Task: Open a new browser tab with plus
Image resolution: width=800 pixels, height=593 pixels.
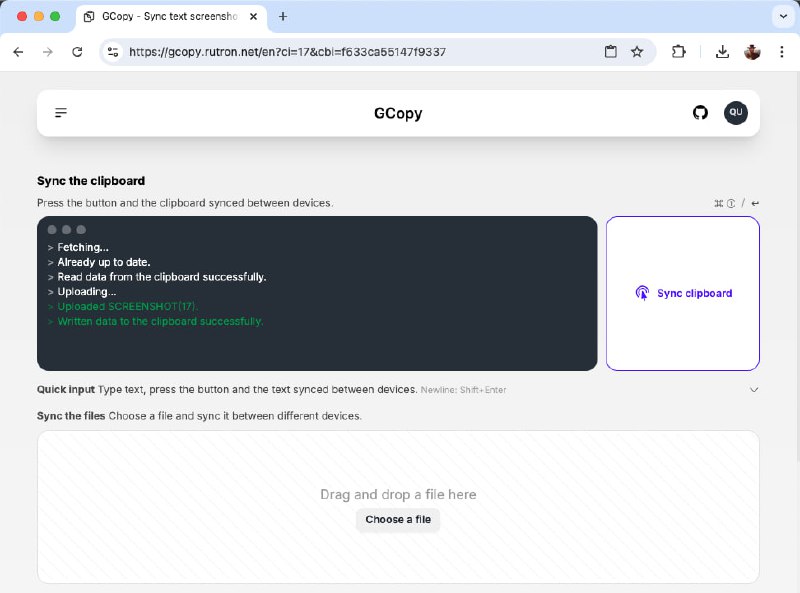Action: coord(283,16)
